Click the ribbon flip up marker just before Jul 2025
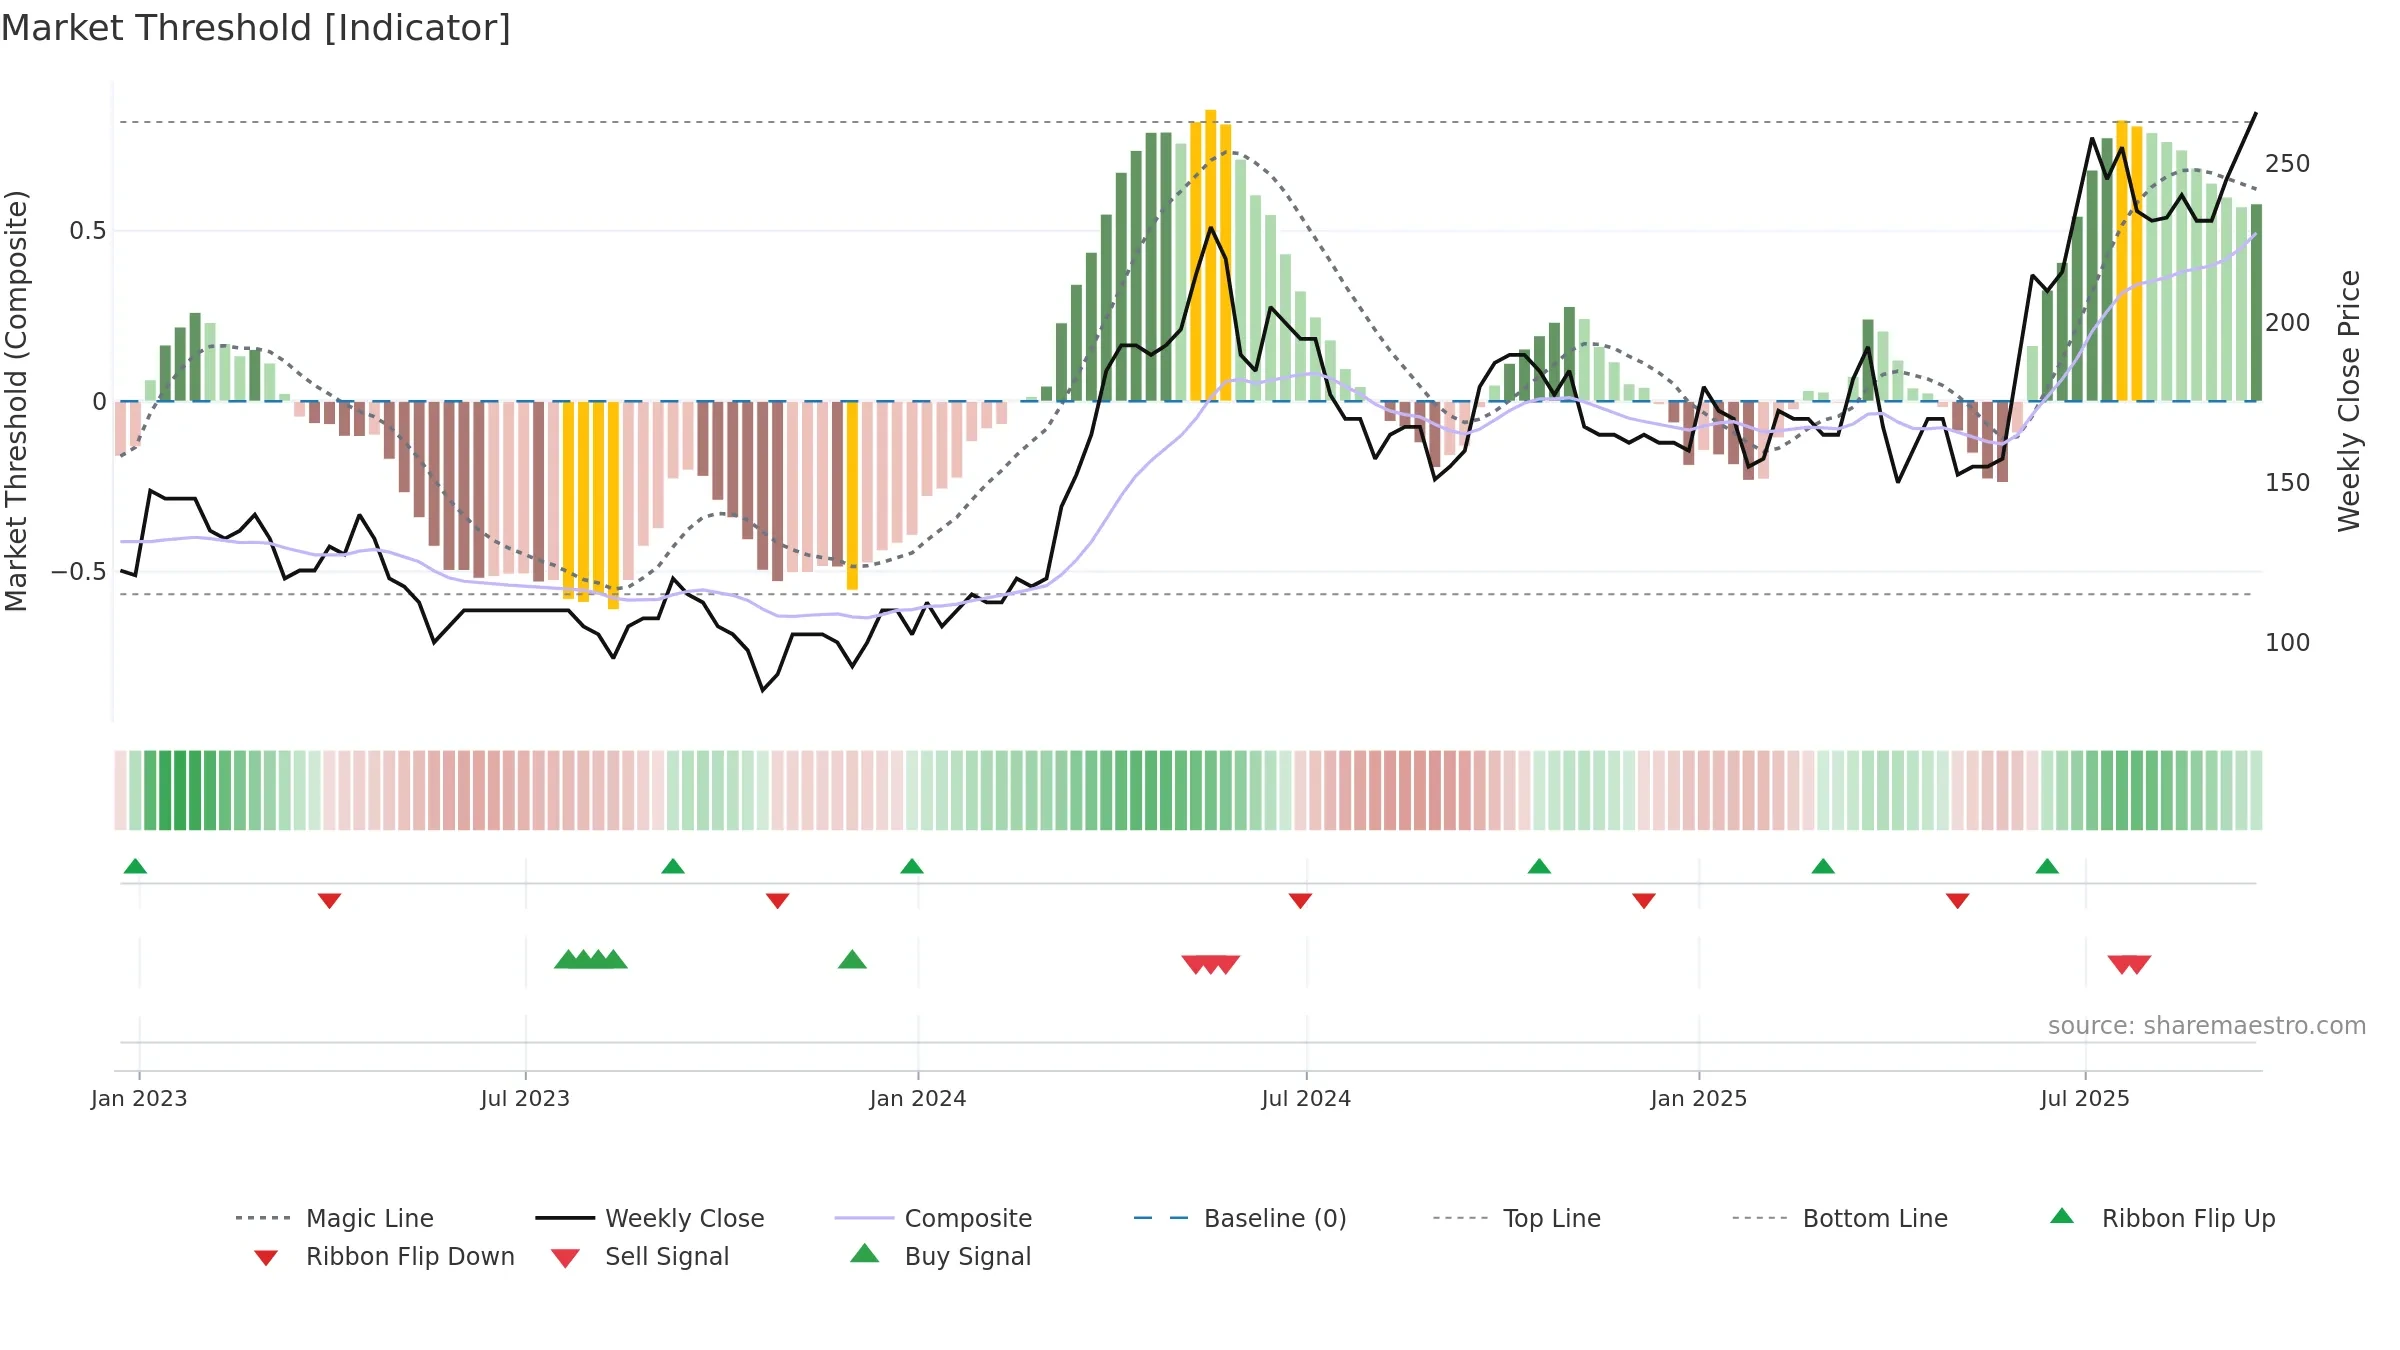Viewport: 2400px width, 1350px height. 2047,866
